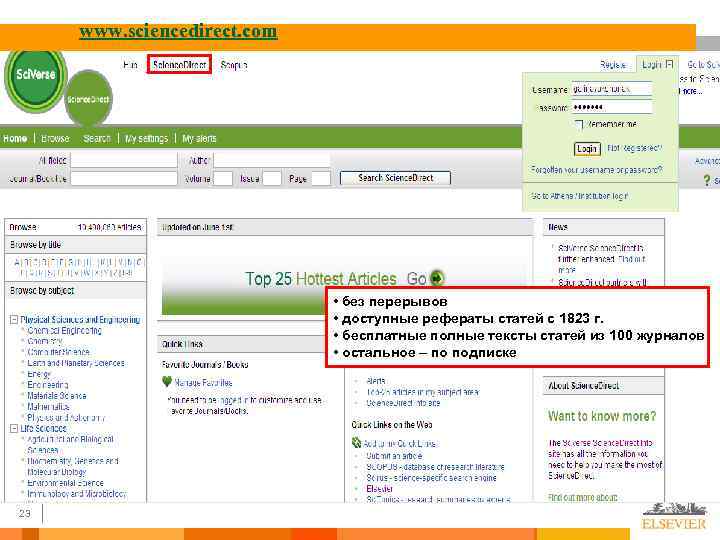Image resolution: width=720 pixels, height=540 pixels.
Task: Click SCOPUS database of research literature link
Action: (x=435, y=467)
